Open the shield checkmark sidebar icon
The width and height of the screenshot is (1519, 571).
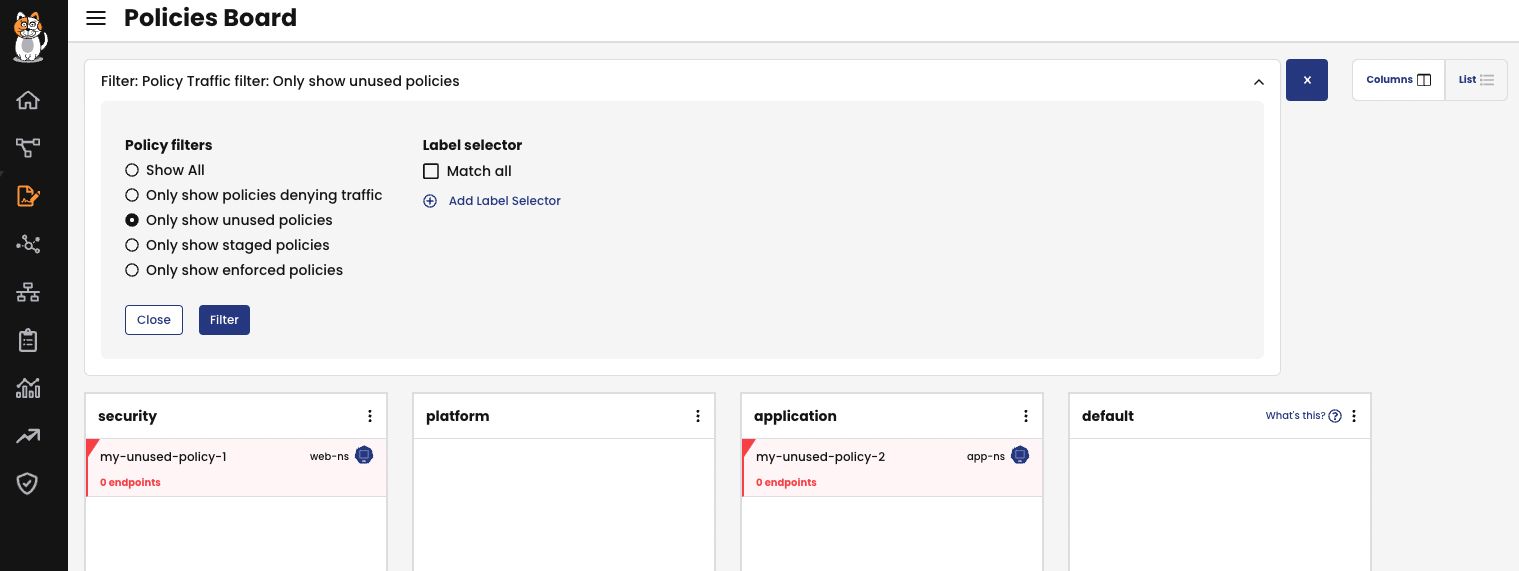tap(28, 484)
